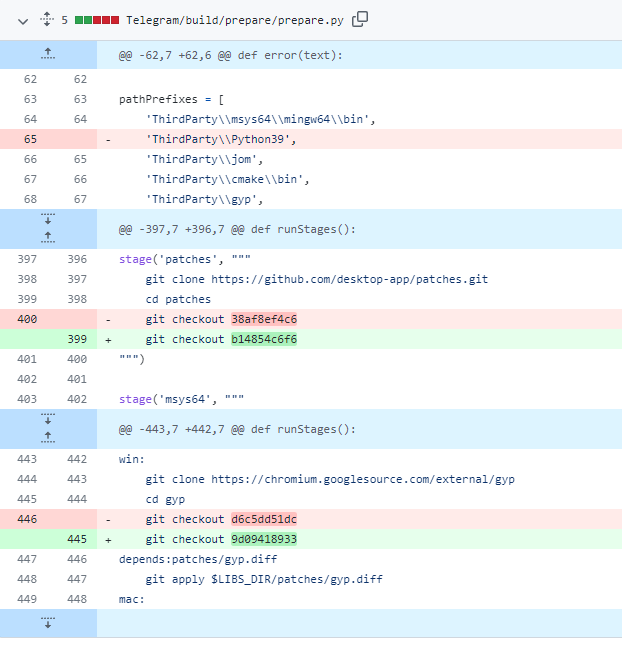This screenshot has height=646, width=622.
Task: Expand up arrow in the -443,7 hunk header
Action: tap(48, 438)
